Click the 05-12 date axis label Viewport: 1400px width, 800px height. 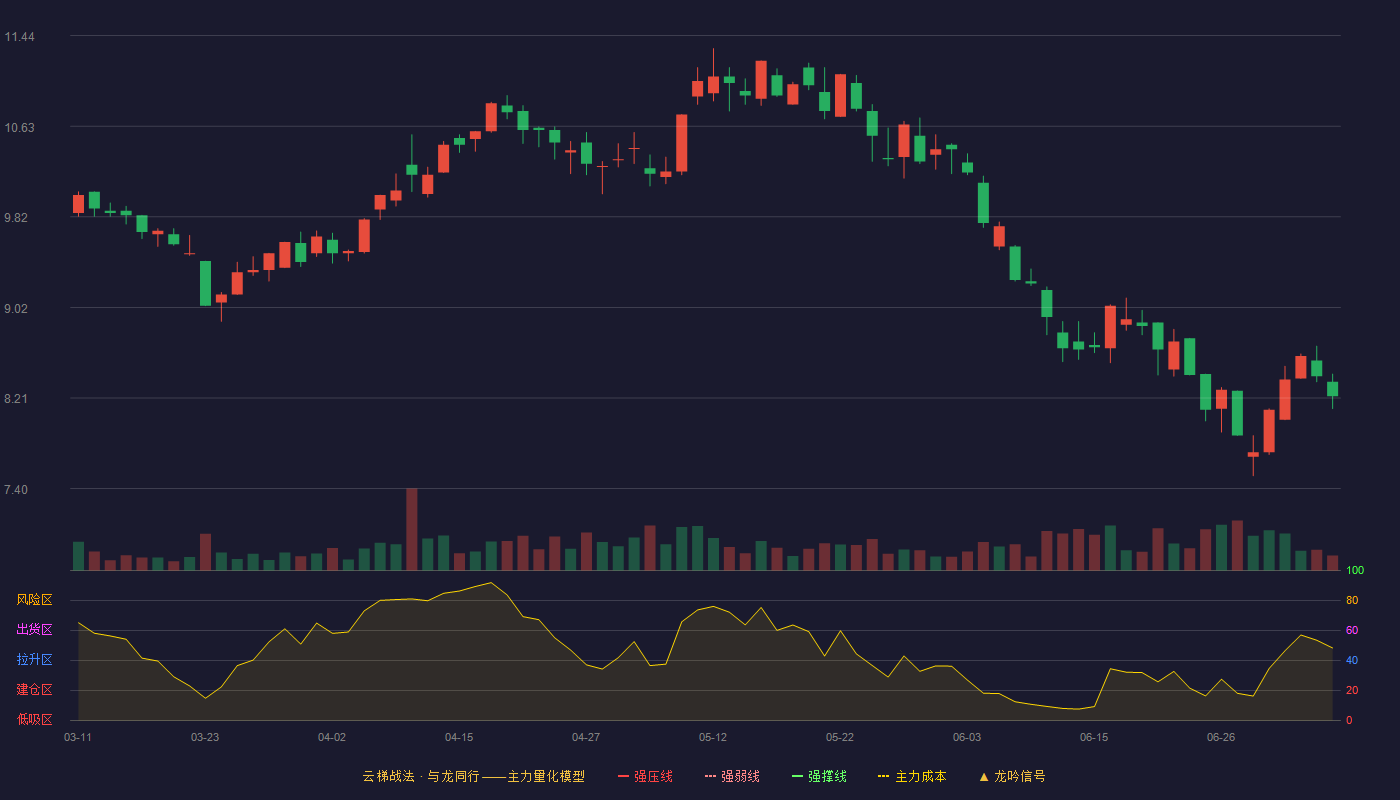coord(713,737)
